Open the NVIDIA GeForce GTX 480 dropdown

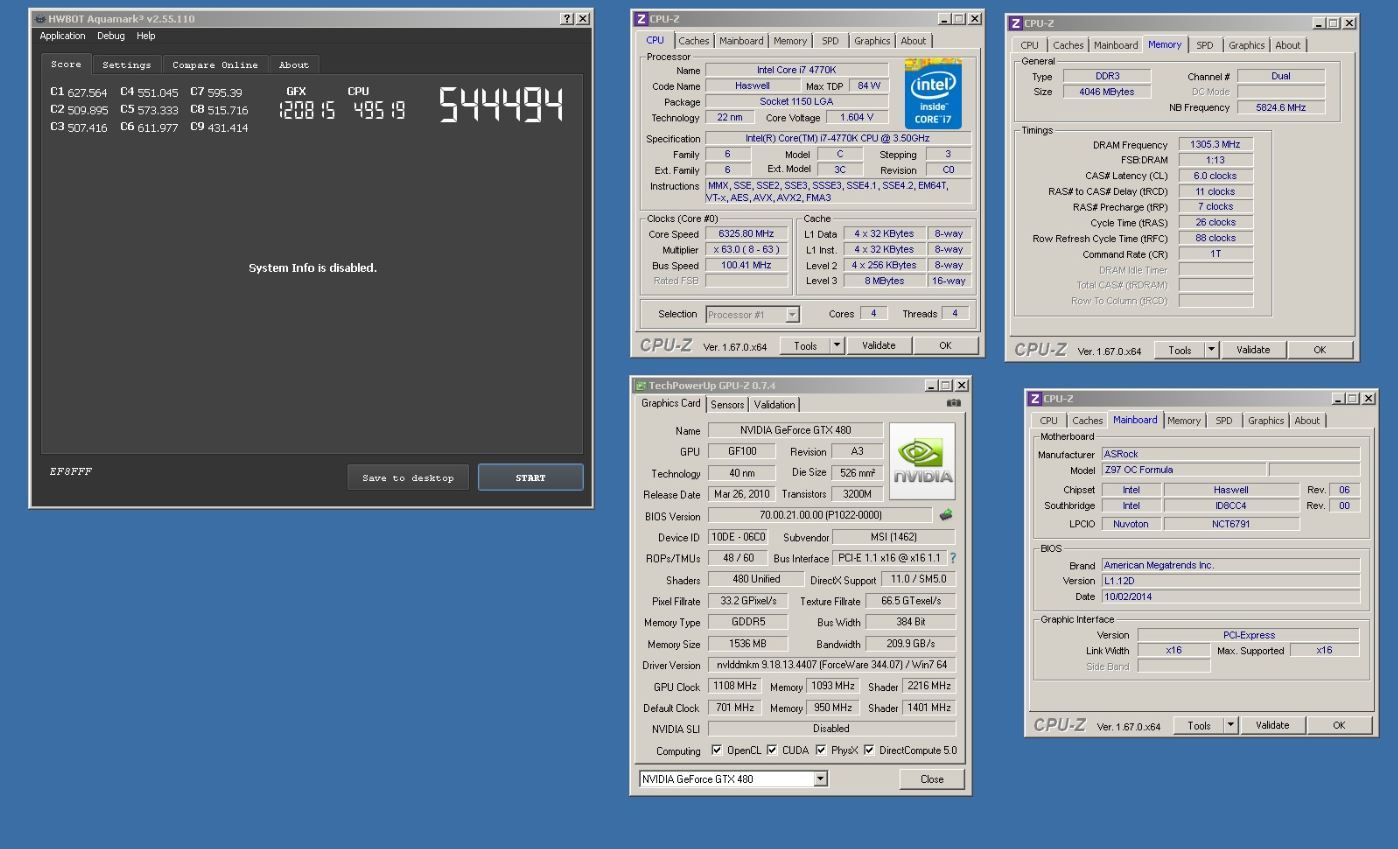(x=821, y=778)
